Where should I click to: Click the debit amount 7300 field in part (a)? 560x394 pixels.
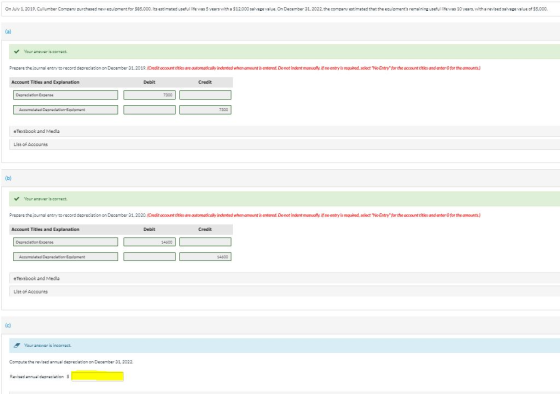pyautogui.click(x=149, y=95)
